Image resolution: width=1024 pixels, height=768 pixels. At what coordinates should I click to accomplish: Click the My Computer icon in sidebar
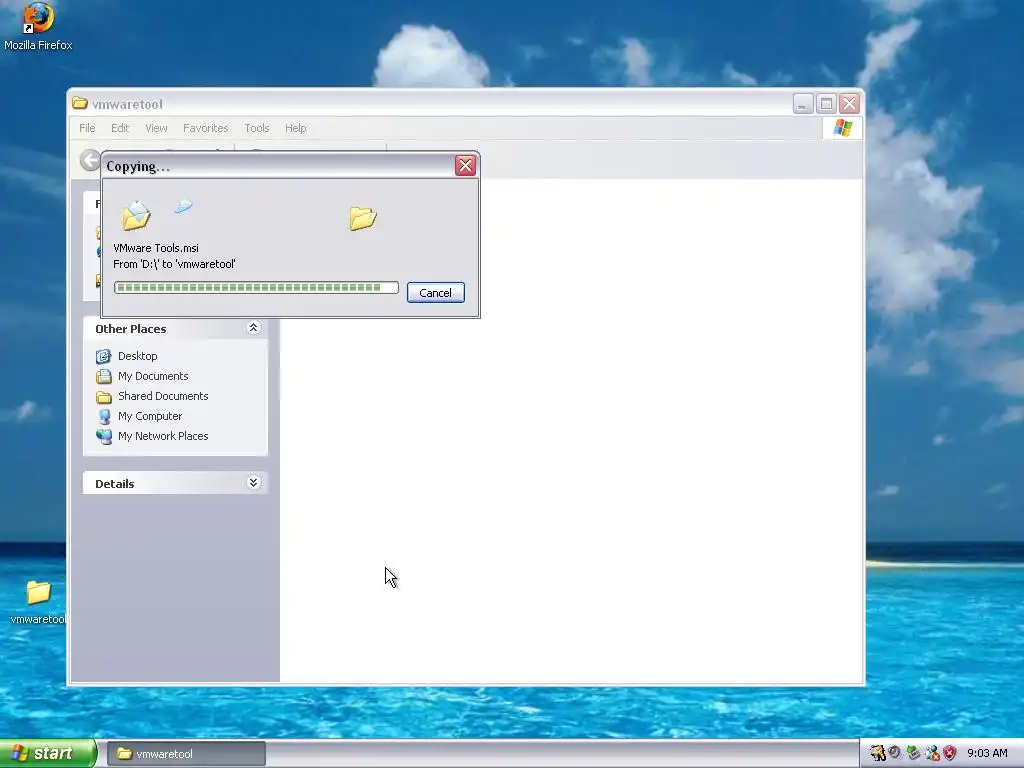103,417
